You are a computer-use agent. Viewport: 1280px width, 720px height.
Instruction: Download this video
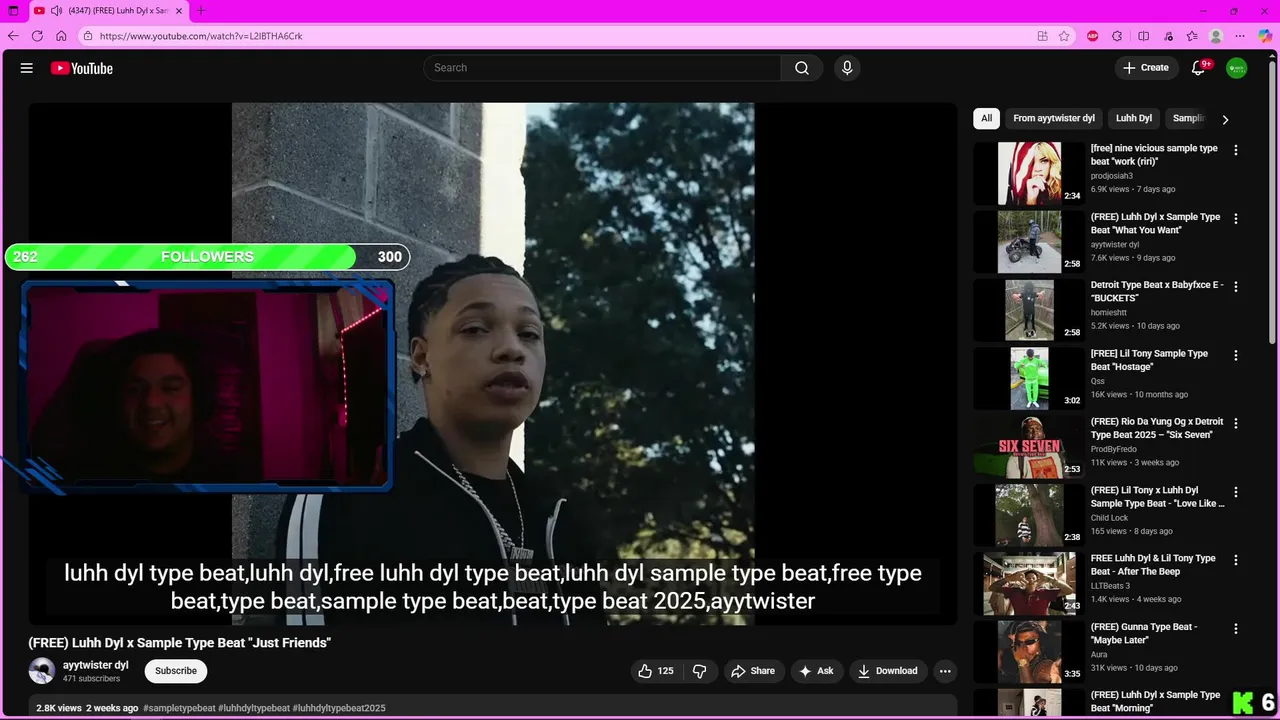[x=888, y=671]
